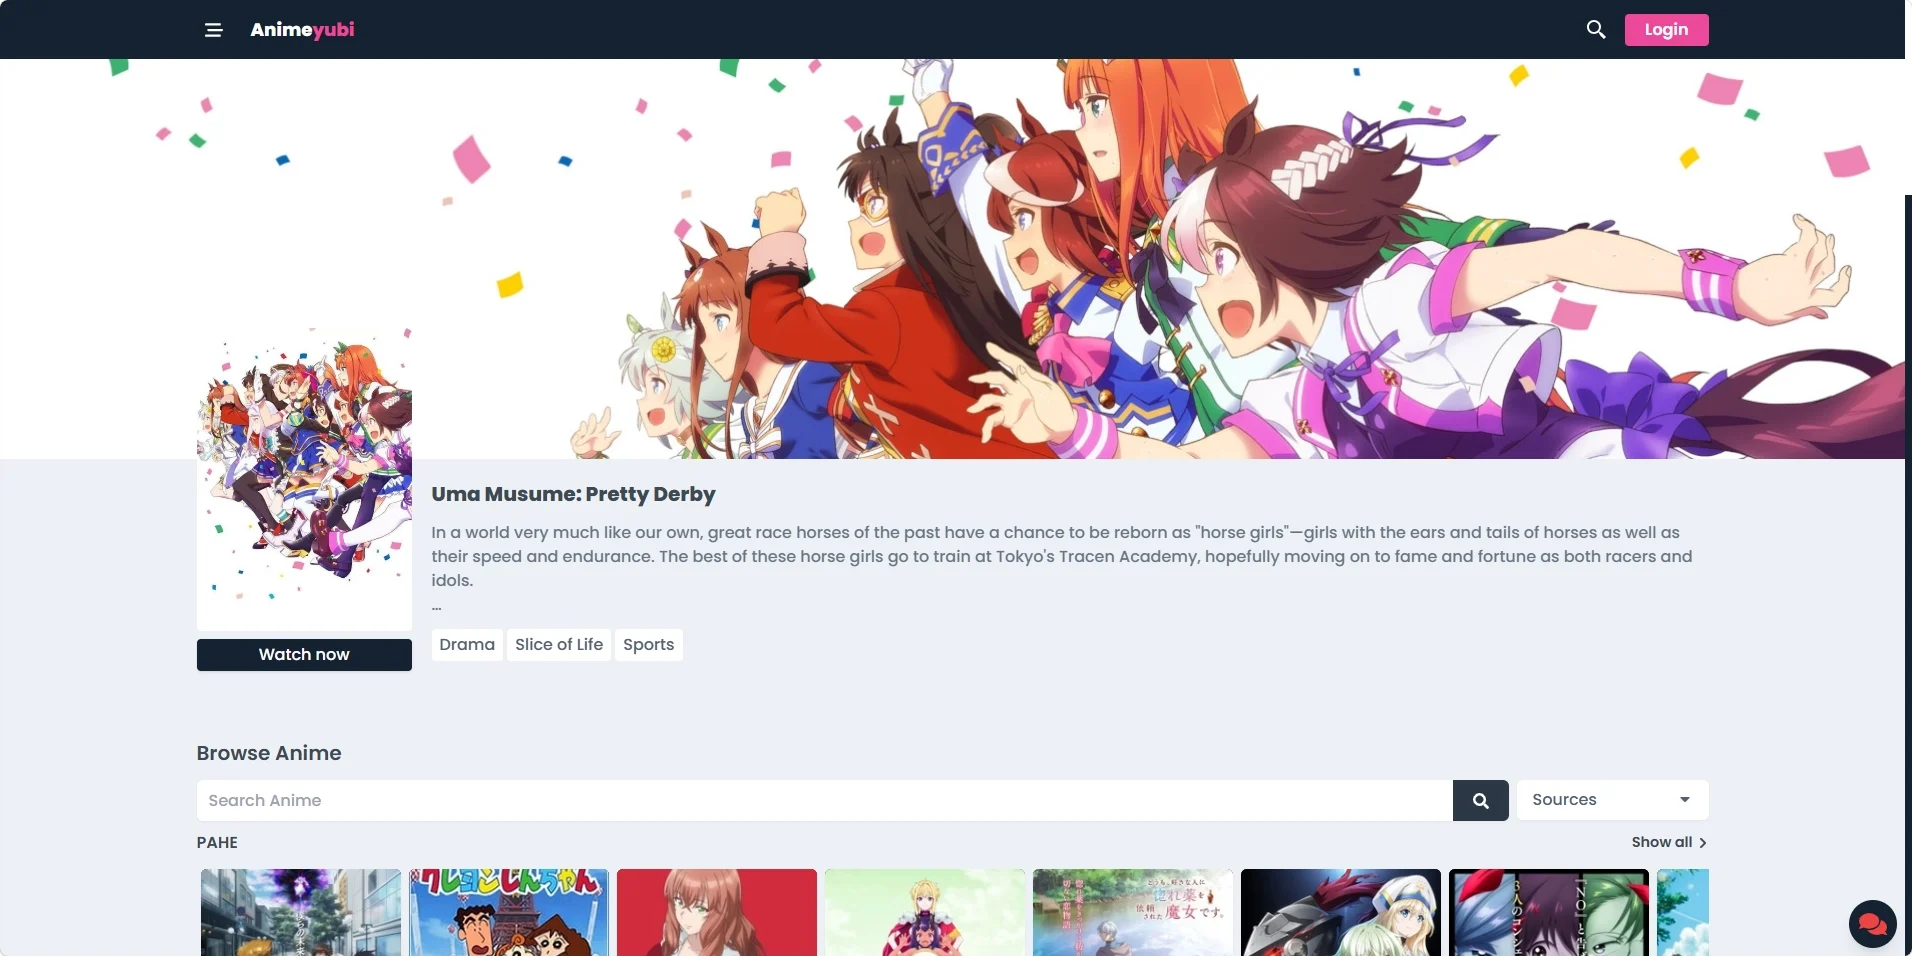Open the purple-haired character dark thumbnail
The height and width of the screenshot is (956, 1912).
point(1548,912)
